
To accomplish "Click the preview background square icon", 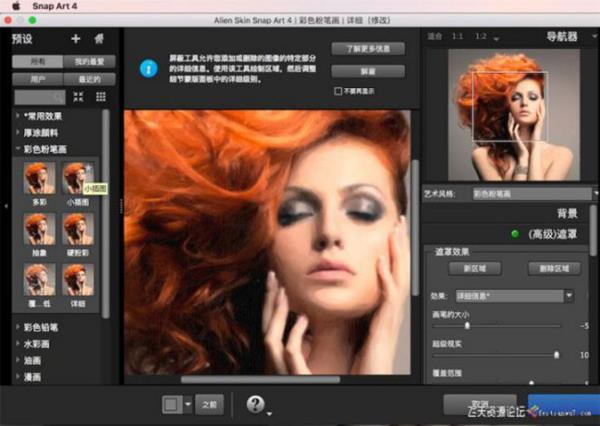I will point(171,404).
